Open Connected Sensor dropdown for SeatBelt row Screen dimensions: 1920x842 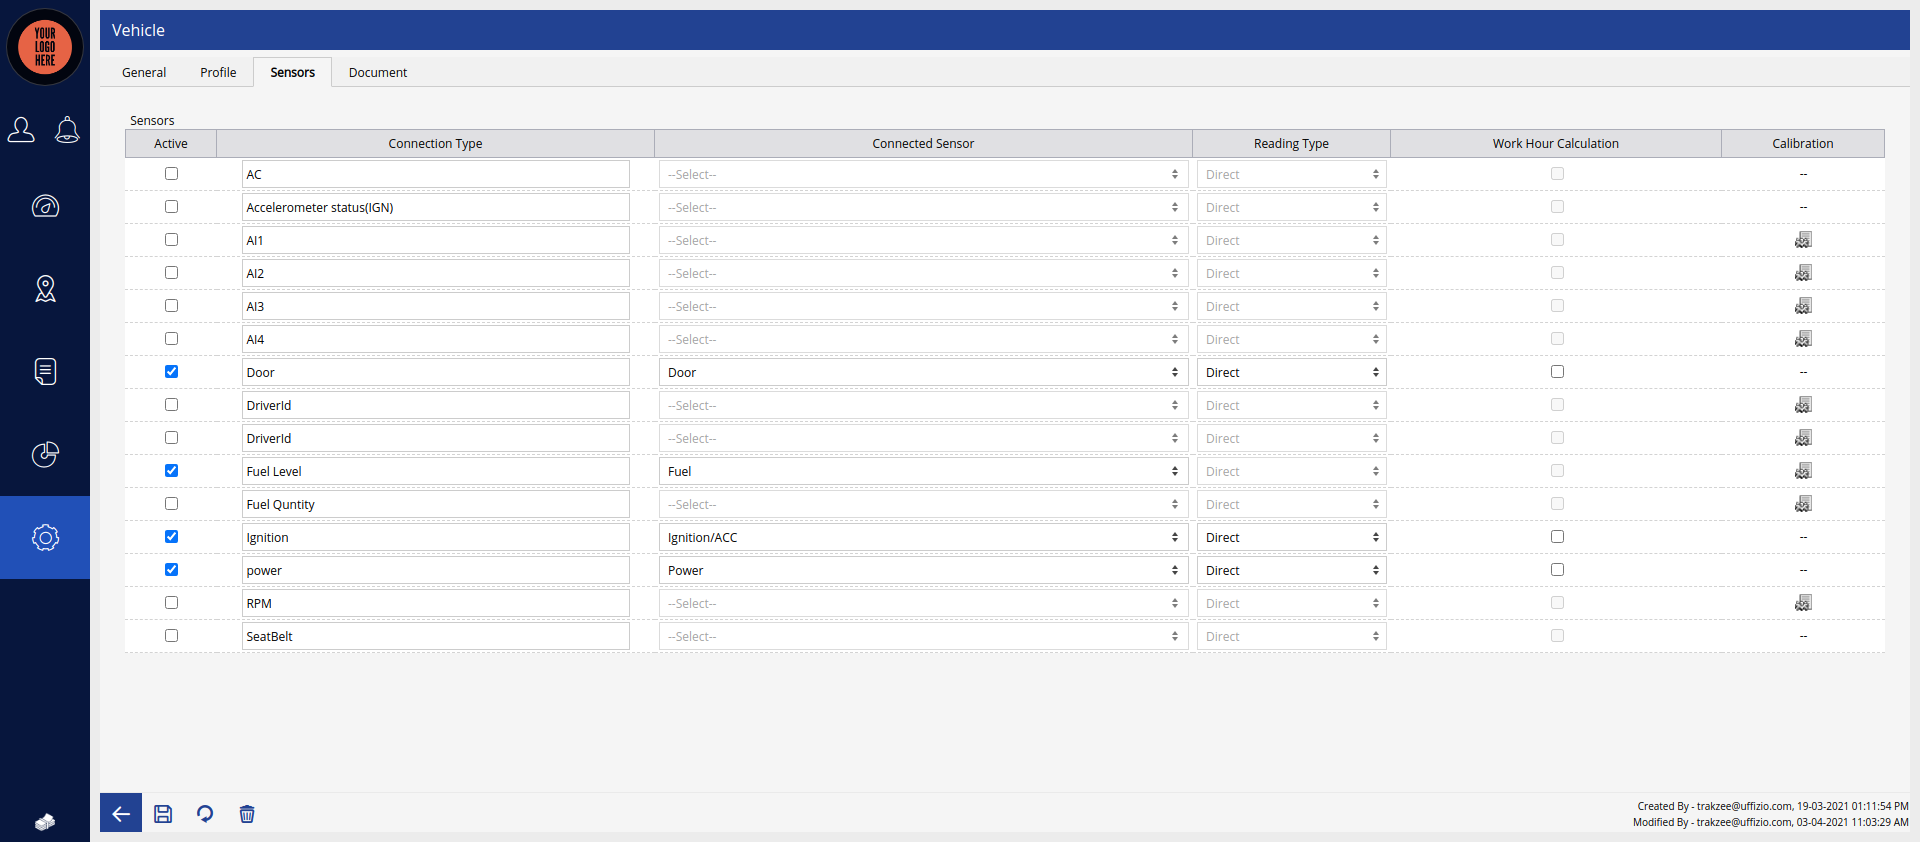(x=923, y=636)
